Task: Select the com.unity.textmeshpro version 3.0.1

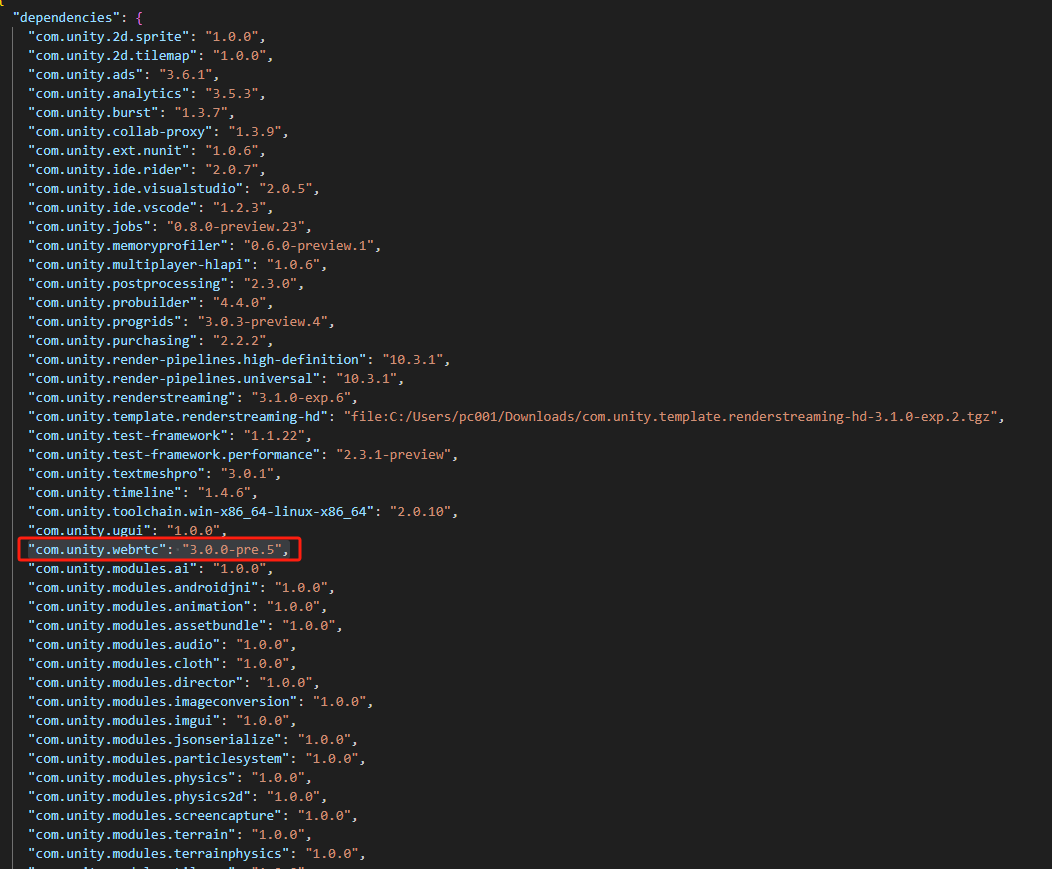Action: (245, 473)
